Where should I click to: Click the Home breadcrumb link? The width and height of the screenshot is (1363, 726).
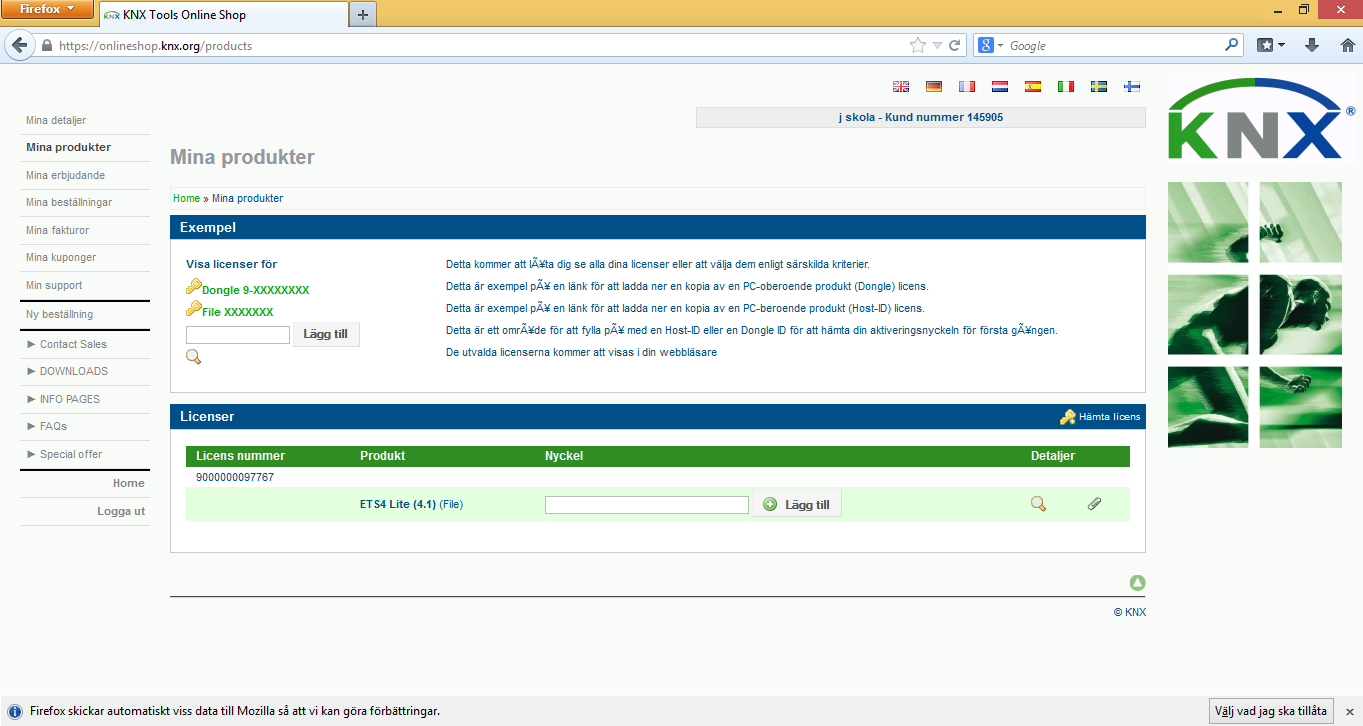(186, 198)
